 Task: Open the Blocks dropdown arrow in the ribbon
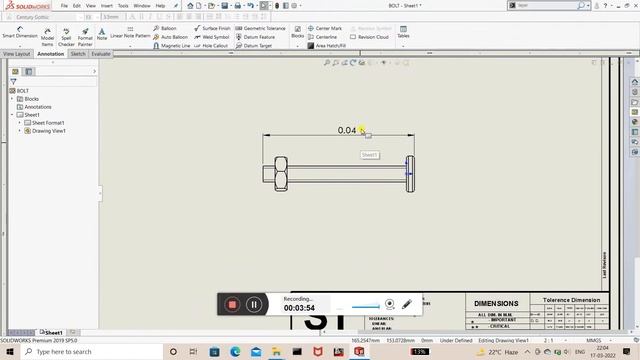(x=298, y=46)
